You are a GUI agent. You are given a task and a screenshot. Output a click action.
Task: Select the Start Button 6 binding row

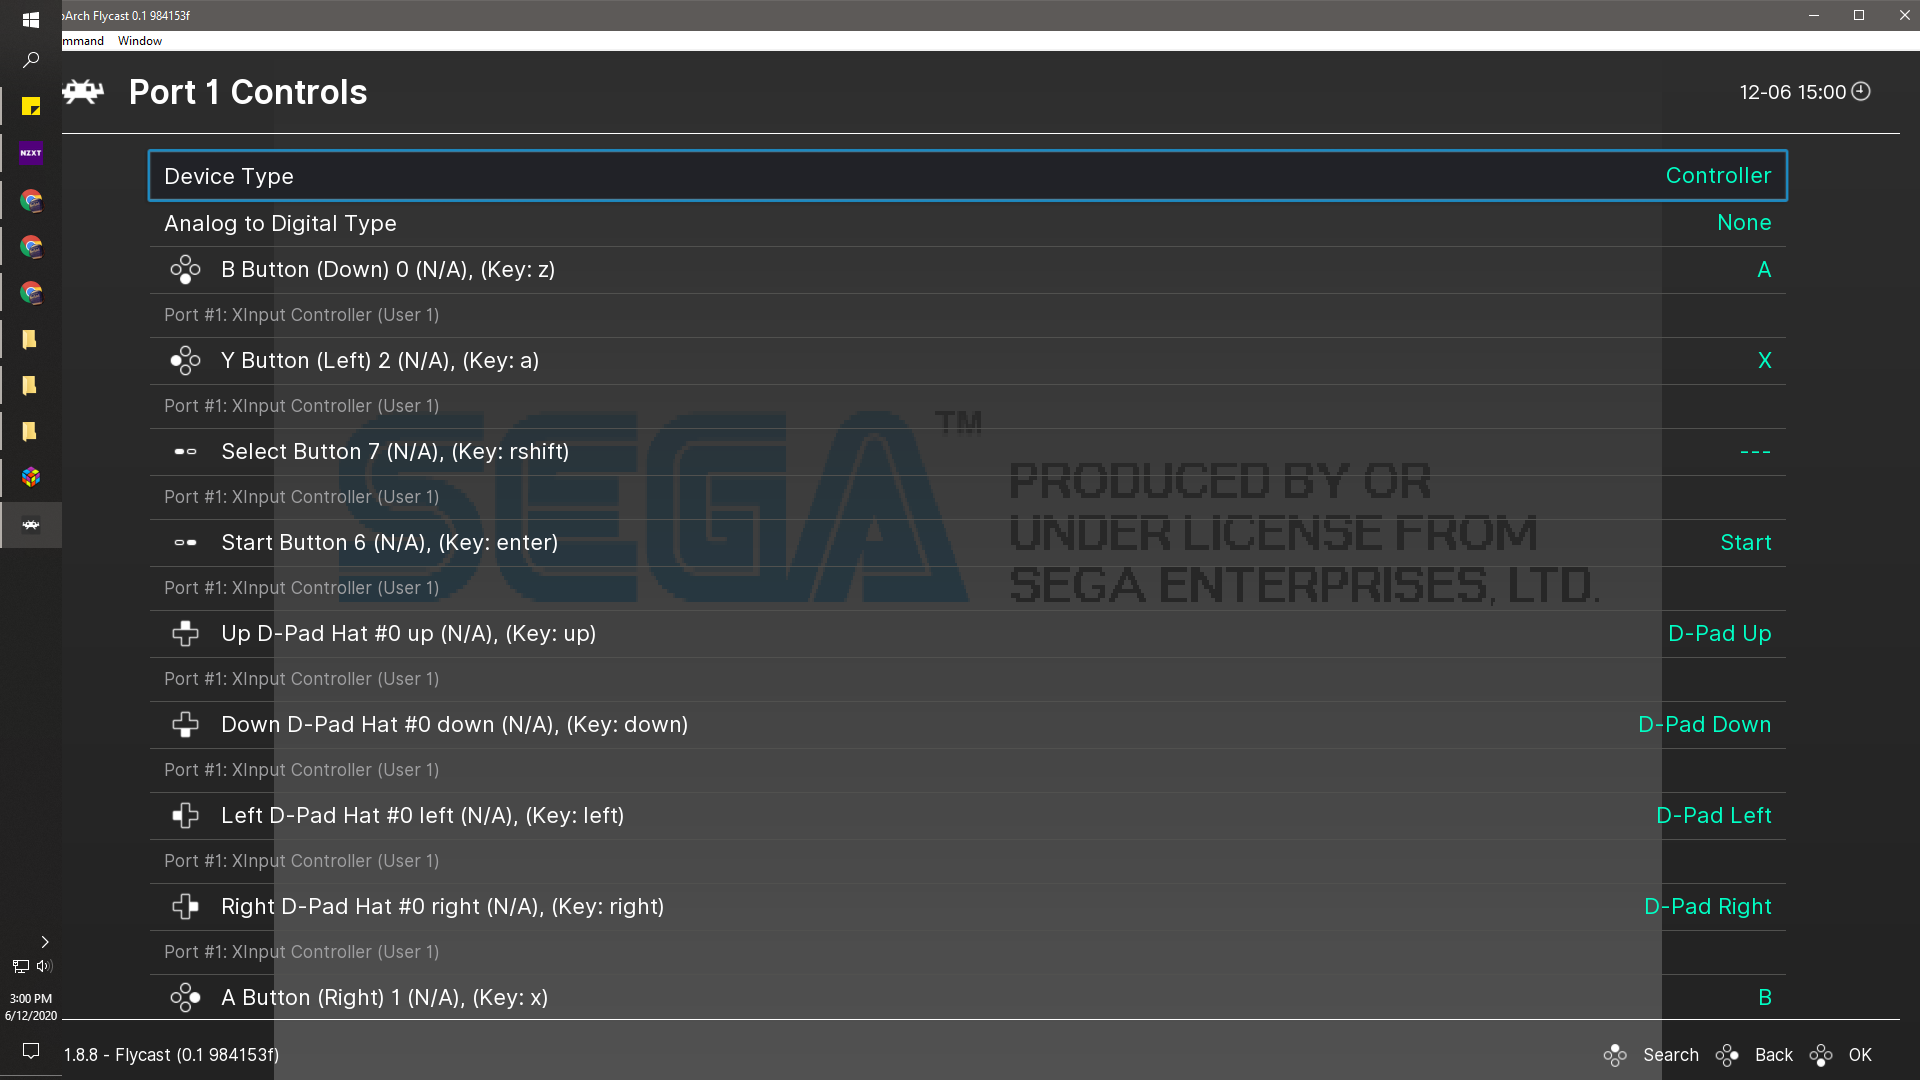coord(968,543)
